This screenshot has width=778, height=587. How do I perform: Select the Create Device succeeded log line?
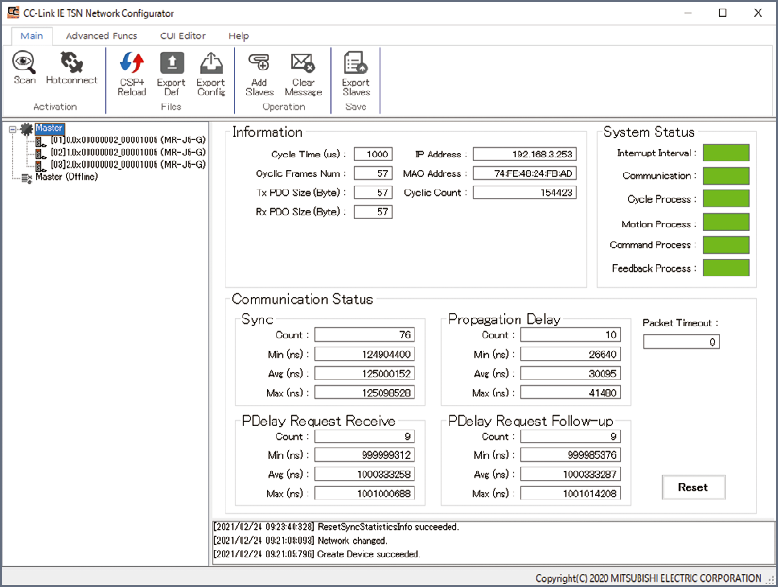click(317, 554)
